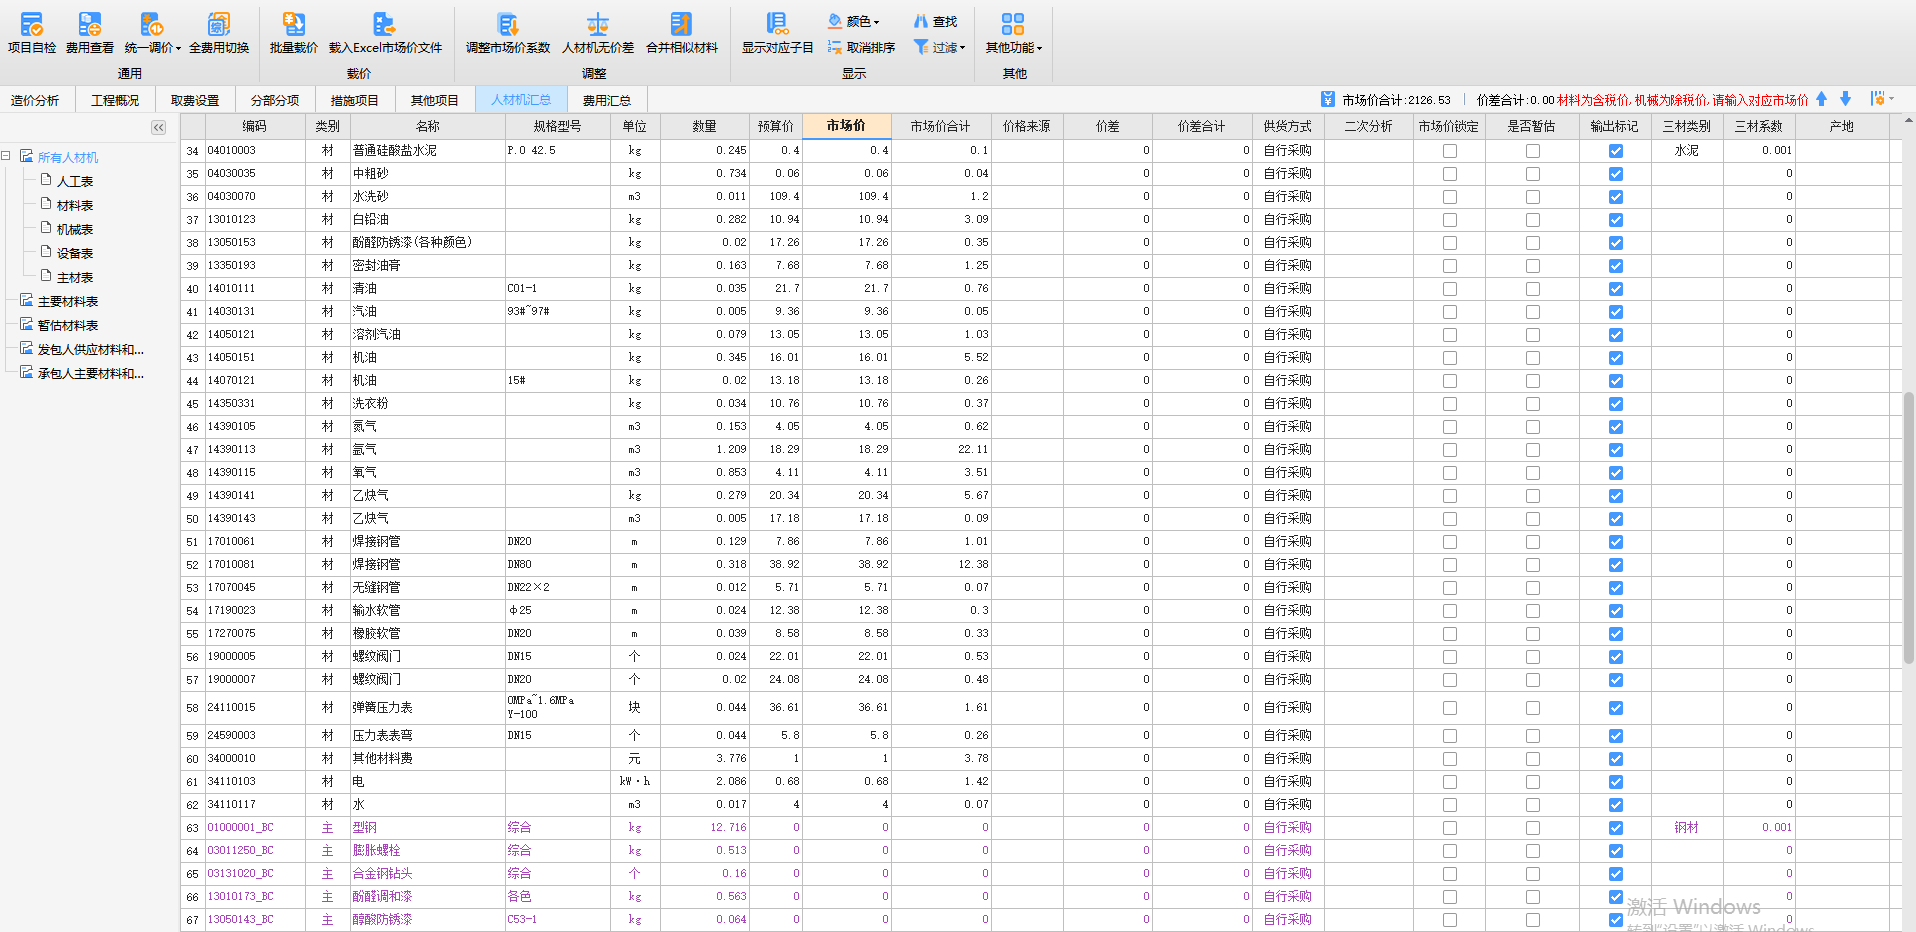Open 费用查看 cost view
Viewport: 1916px width, 932px height.
pyautogui.click(x=90, y=32)
